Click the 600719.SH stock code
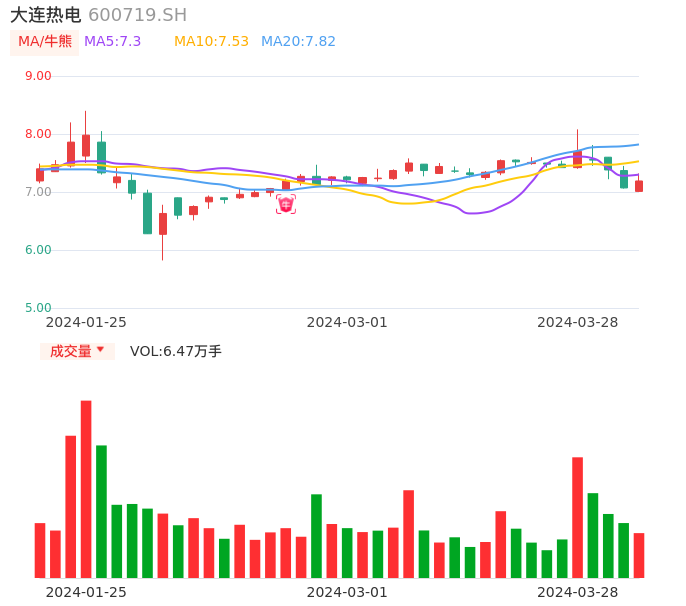The height and width of the screenshot is (606, 686). pos(137,15)
